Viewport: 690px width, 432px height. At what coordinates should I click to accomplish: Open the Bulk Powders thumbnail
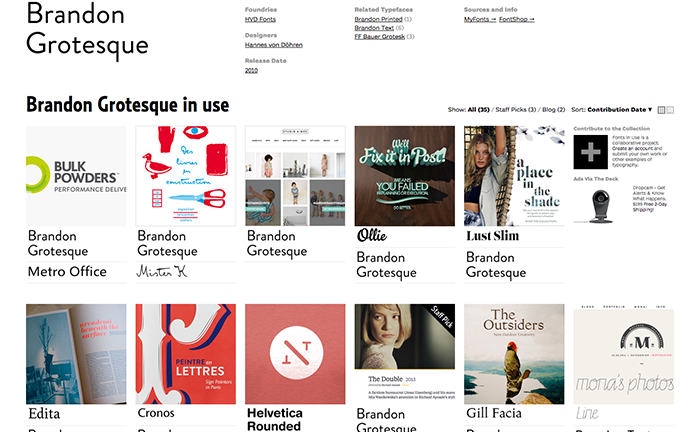76,176
